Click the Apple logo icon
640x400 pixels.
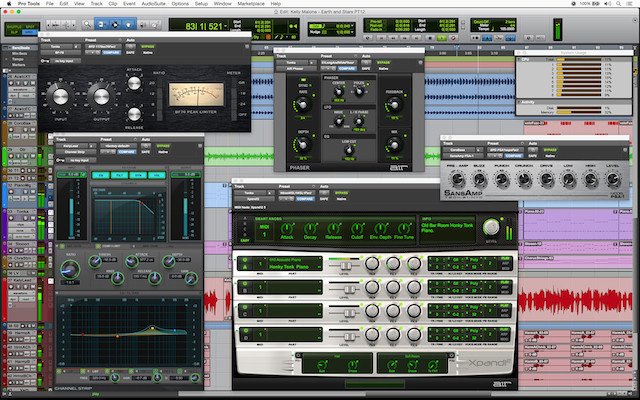(x=7, y=4)
